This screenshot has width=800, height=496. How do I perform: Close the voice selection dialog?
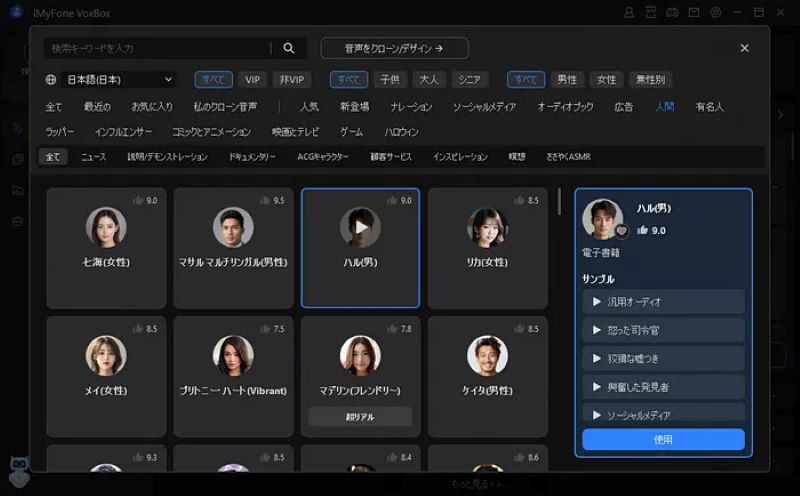pos(744,48)
